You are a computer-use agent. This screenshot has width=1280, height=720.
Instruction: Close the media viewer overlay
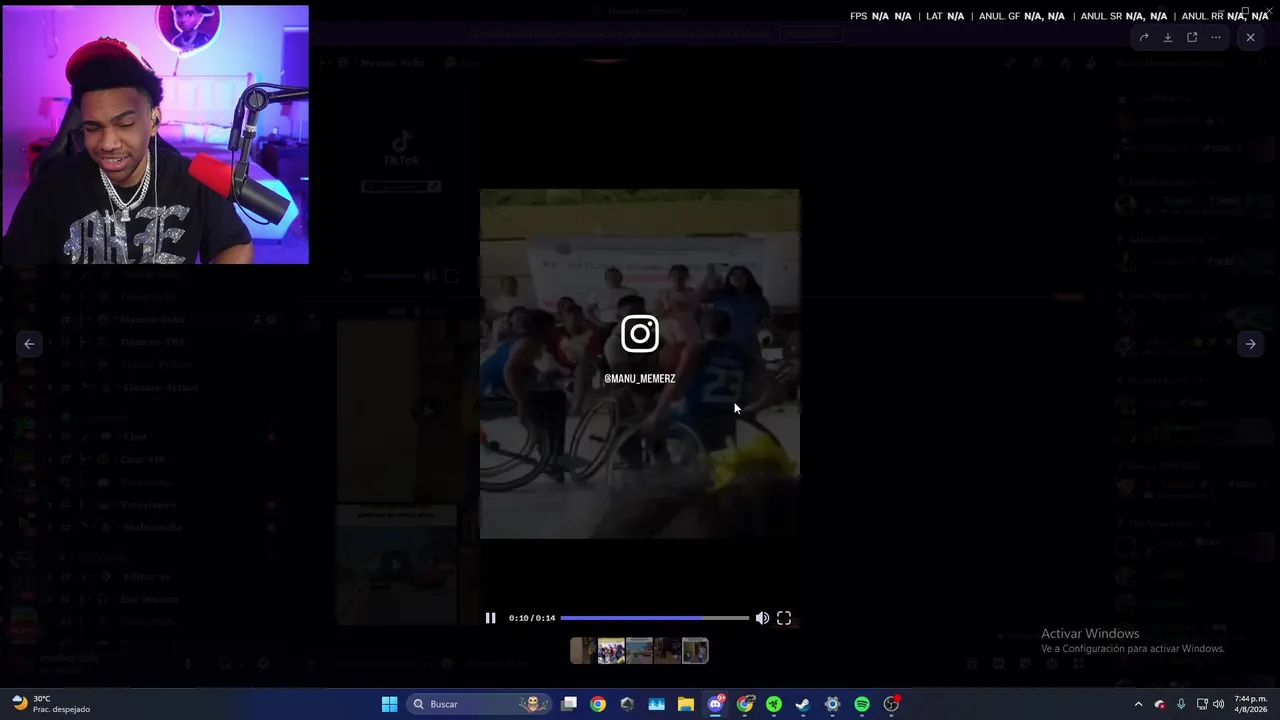tap(1250, 37)
